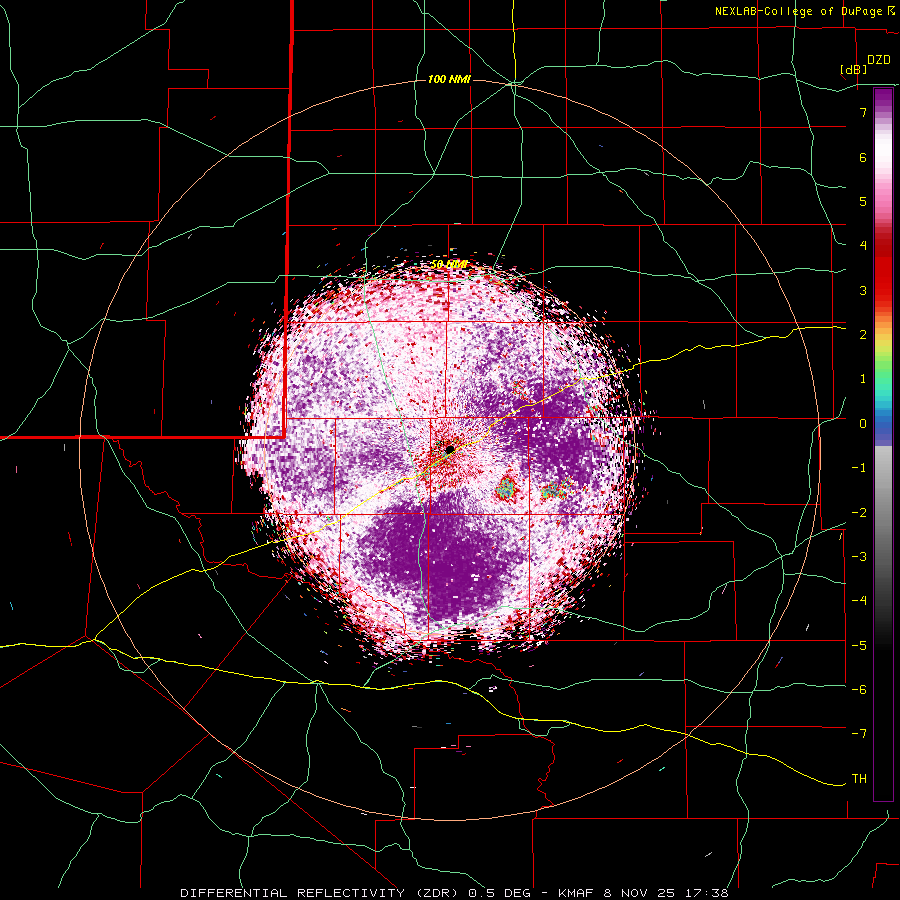Click the KMAF station identifier in caption
Screen dimensions: 900x900
click(575, 893)
